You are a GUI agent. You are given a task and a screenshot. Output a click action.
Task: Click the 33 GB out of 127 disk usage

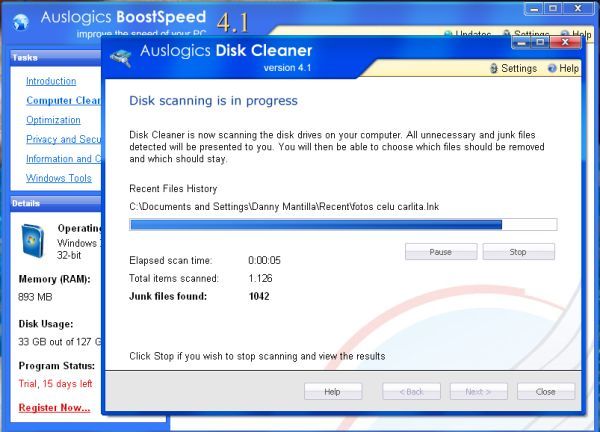point(59,342)
